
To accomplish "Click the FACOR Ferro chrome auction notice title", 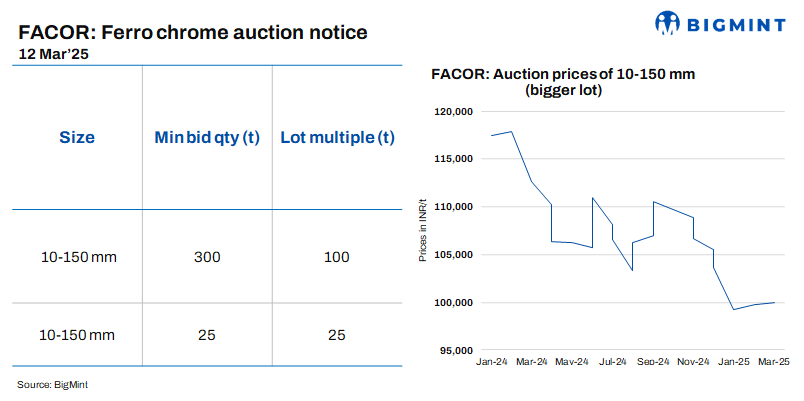I will pos(193,32).
